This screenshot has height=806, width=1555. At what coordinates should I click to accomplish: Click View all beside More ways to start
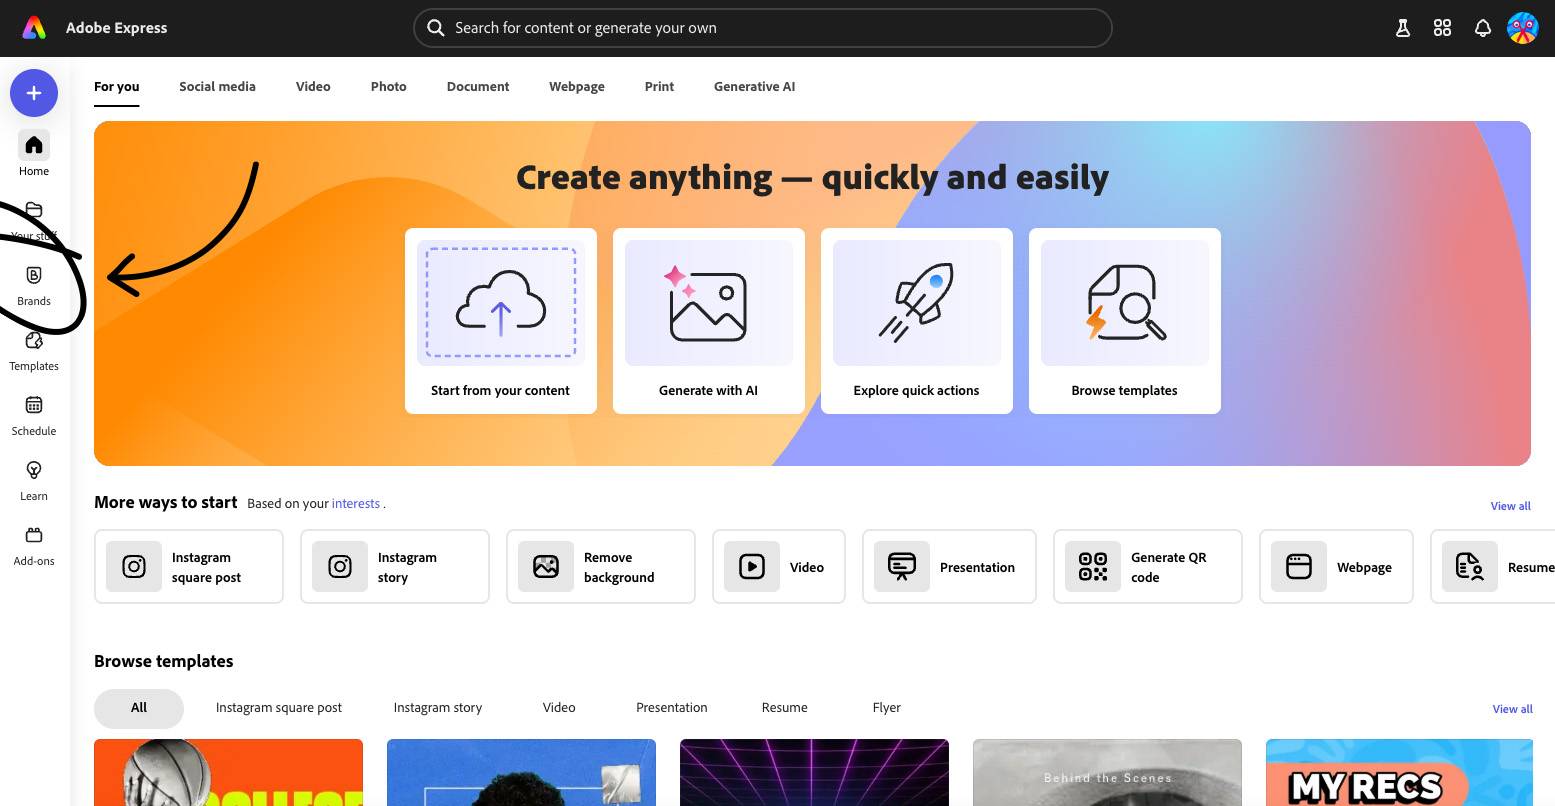click(x=1510, y=506)
